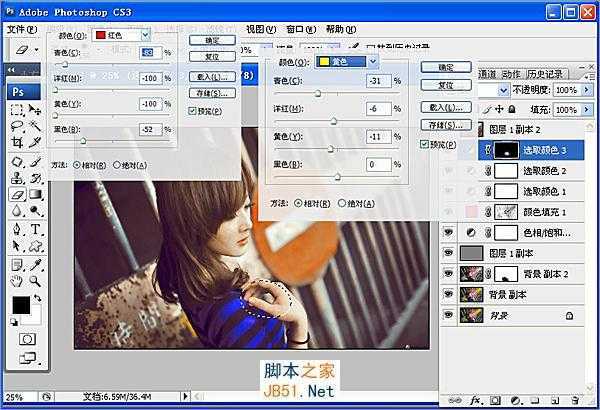Open the 填充 slider arrow
The width and height of the screenshot is (600, 410).
click(586, 110)
